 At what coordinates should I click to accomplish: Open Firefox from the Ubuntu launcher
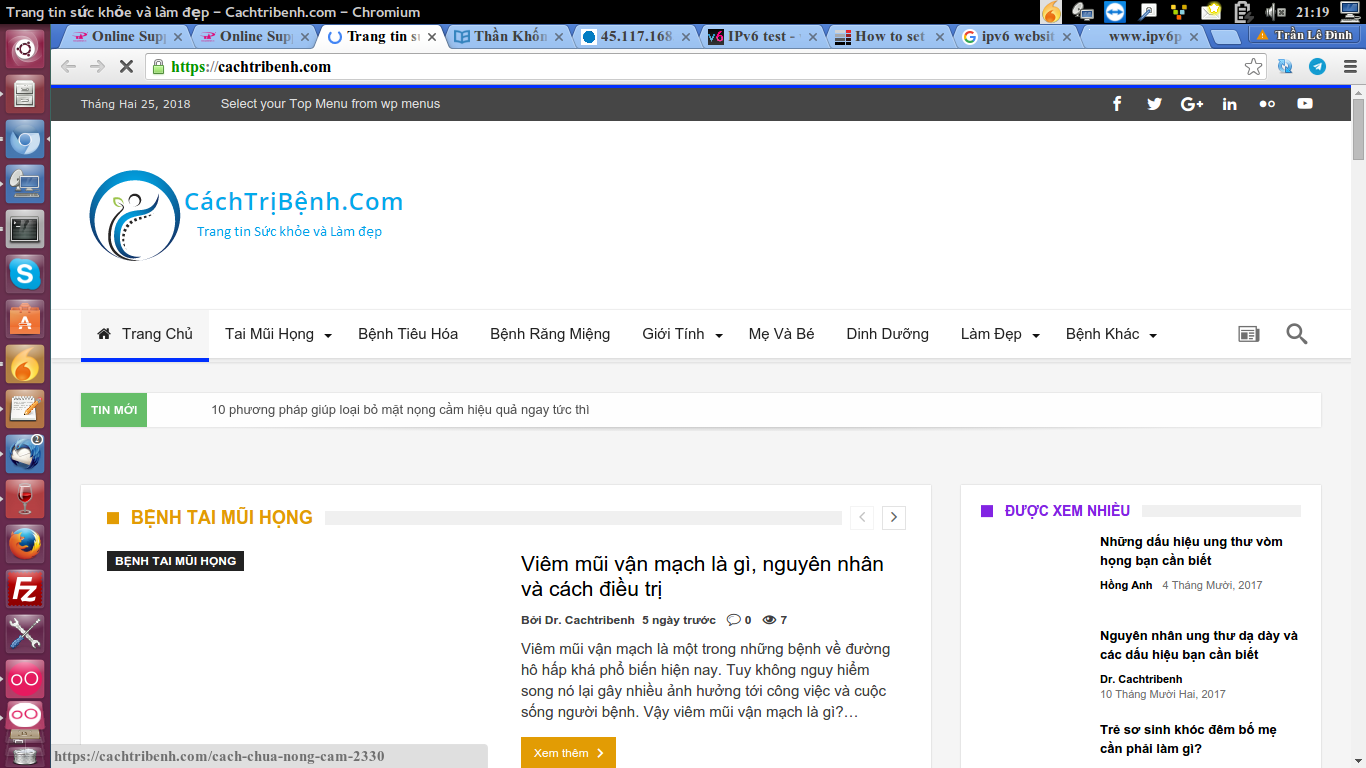[x=25, y=544]
